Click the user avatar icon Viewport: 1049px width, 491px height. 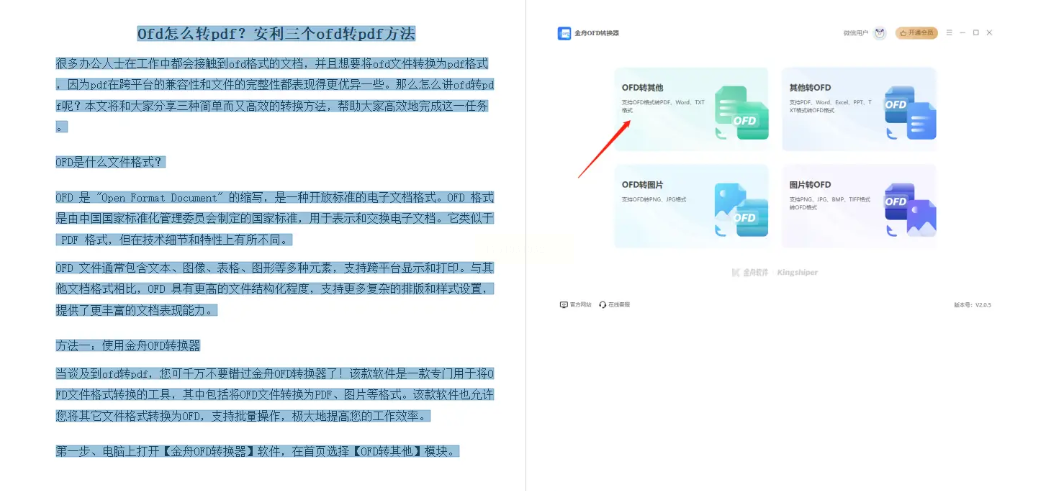(880, 33)
